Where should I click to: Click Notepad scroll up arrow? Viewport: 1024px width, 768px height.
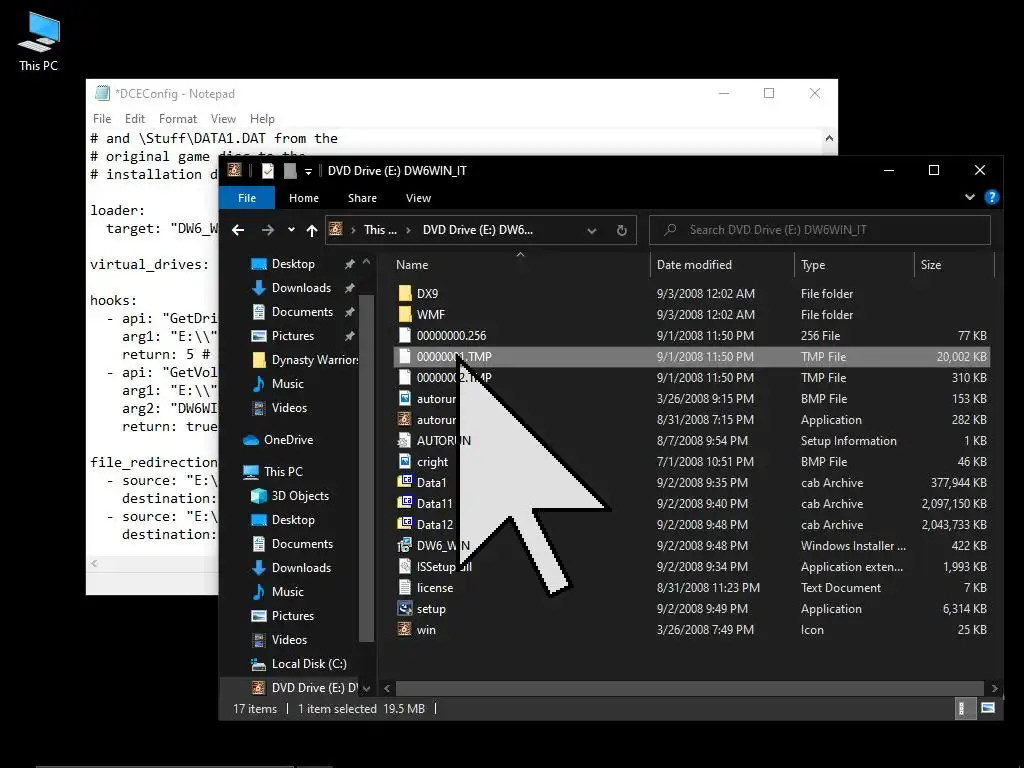pos(829,138)
